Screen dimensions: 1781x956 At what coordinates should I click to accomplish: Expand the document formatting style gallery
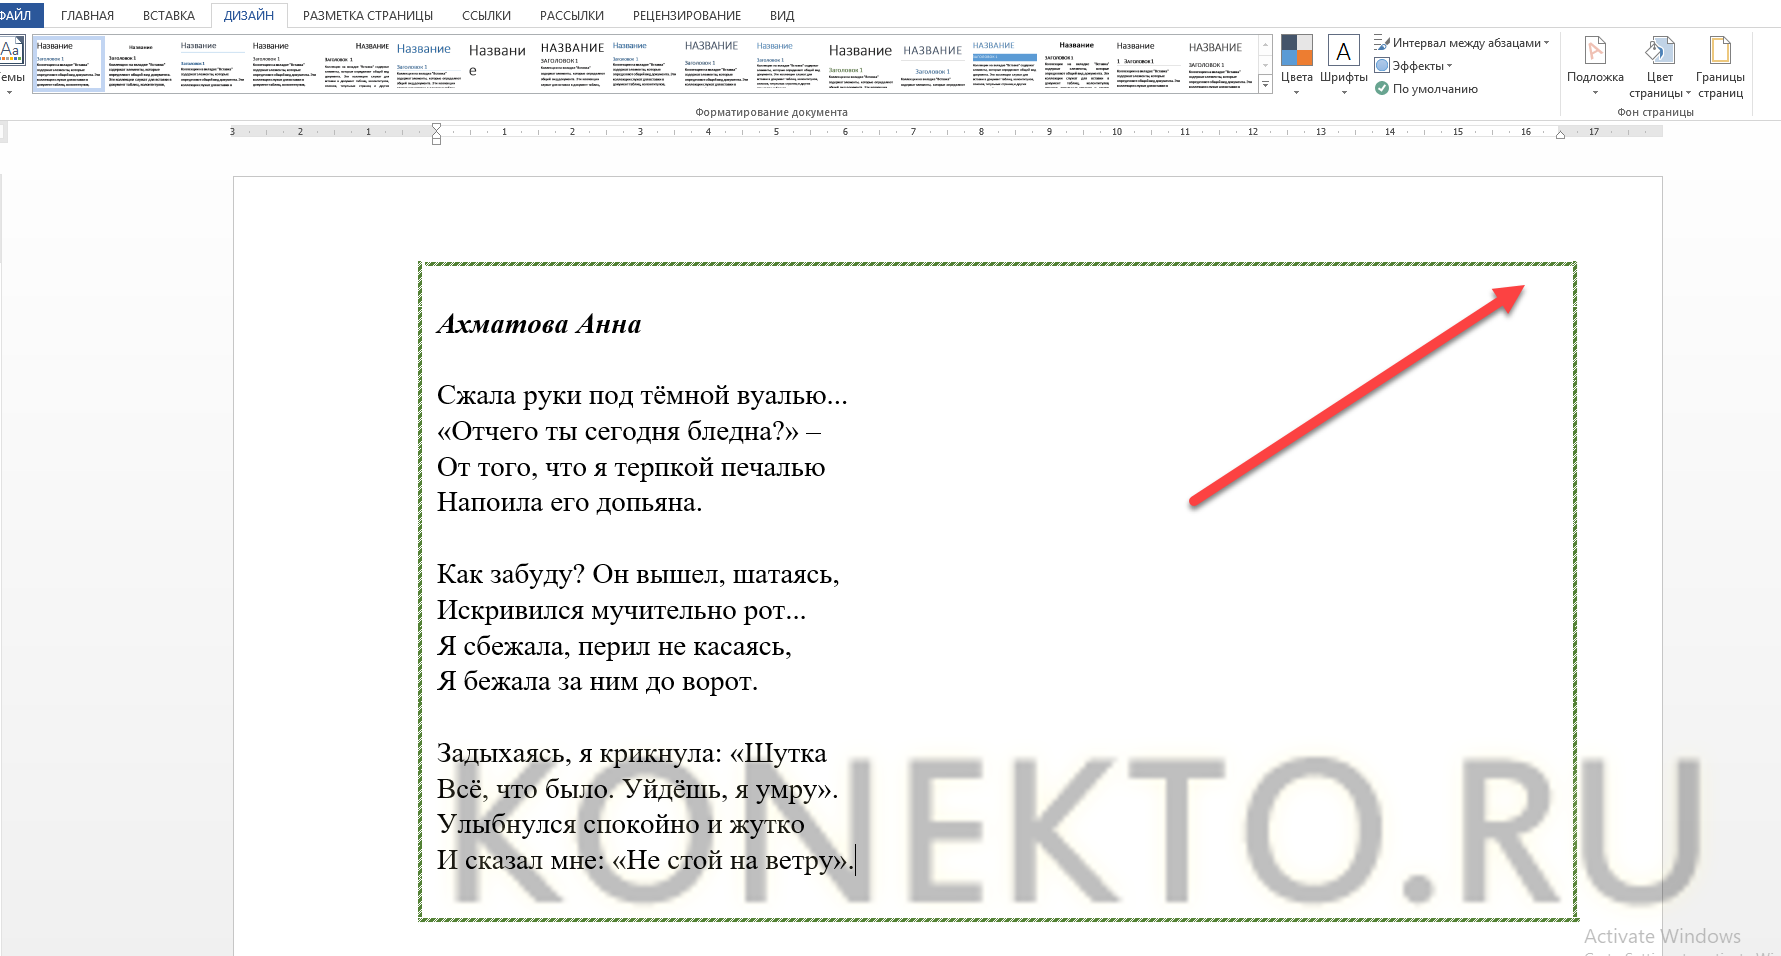[x=1265, y=86]
